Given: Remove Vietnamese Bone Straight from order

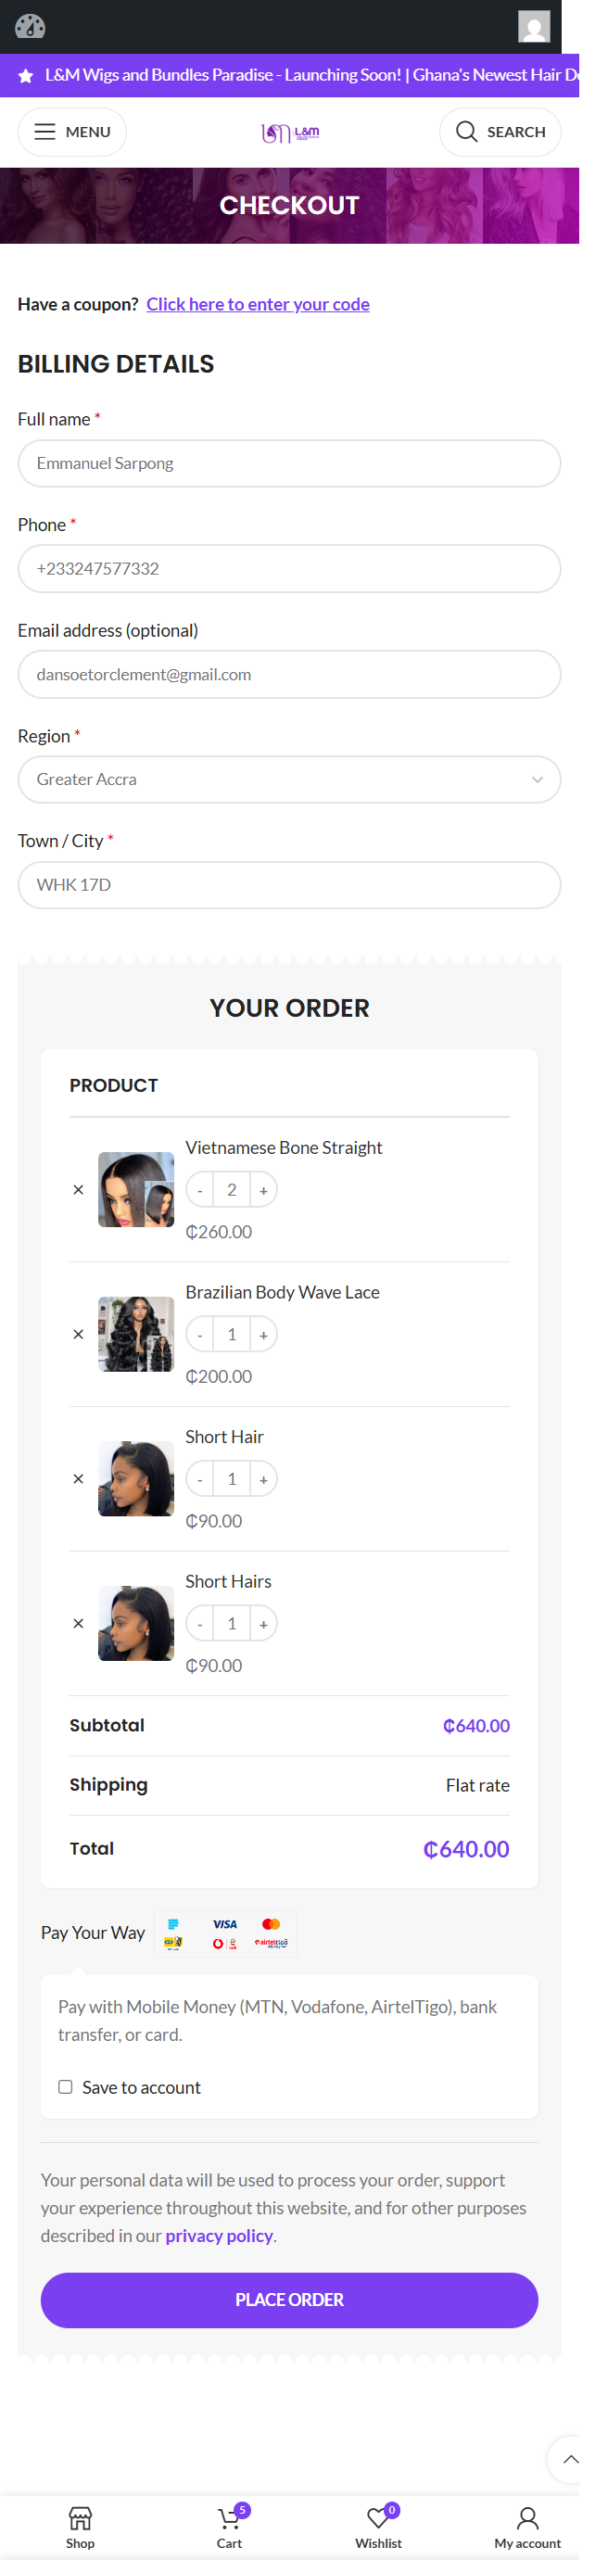Looking at the screenshot, I should [78, 1190].
